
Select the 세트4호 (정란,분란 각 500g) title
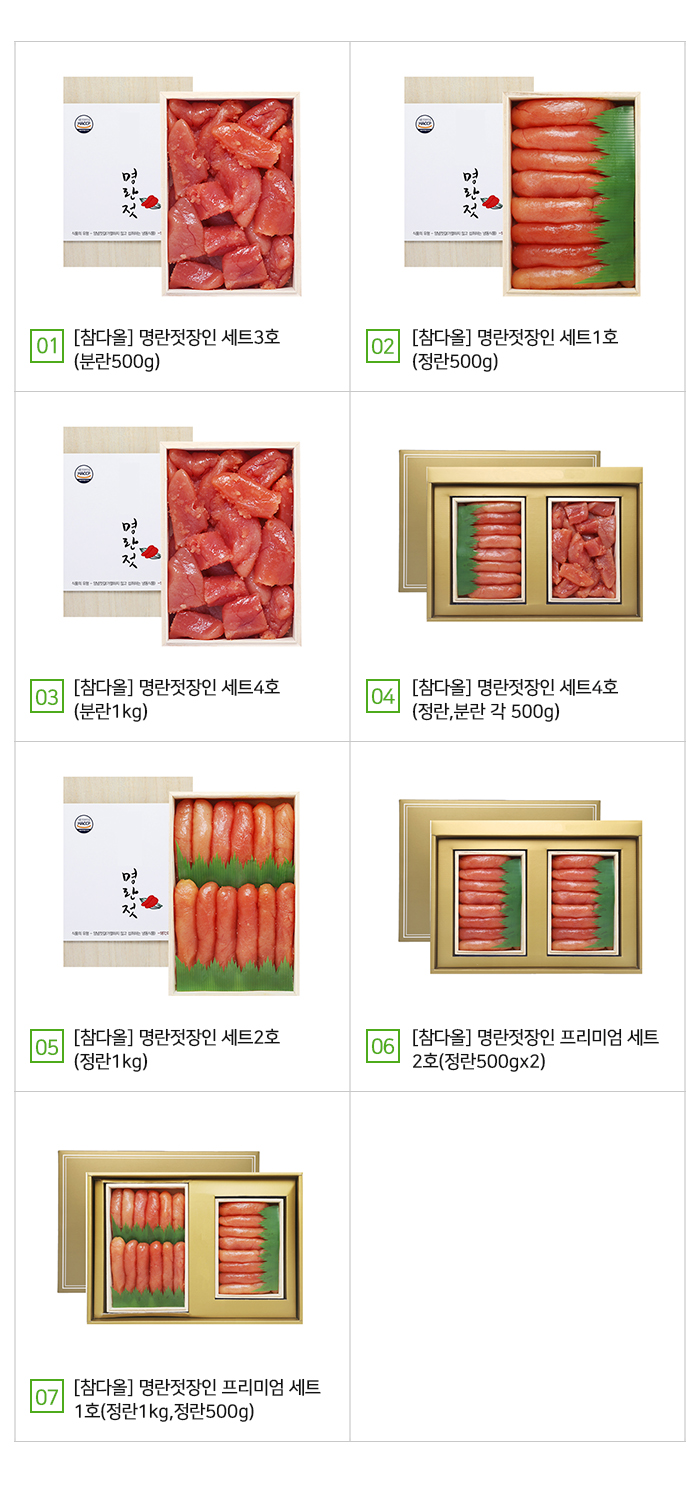tap(515, 698)
